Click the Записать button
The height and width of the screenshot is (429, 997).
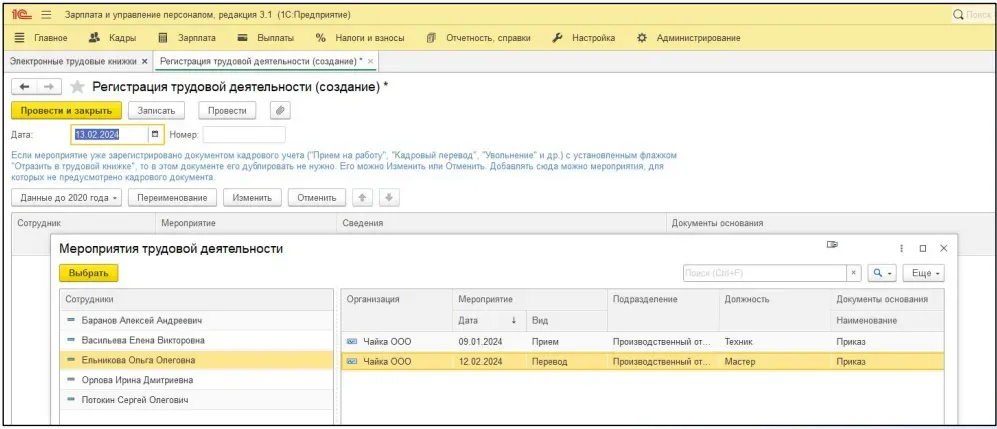(156, 111)
